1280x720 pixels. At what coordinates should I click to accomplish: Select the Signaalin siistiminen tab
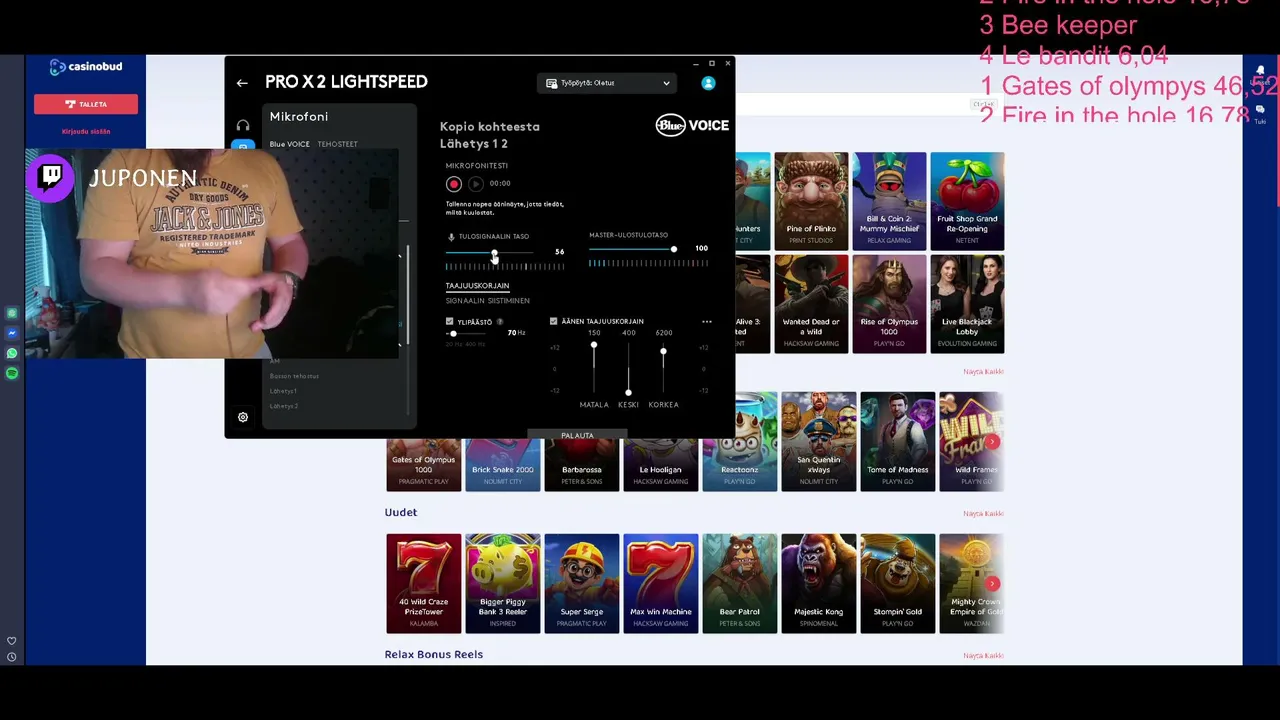(x=488, y=301)
